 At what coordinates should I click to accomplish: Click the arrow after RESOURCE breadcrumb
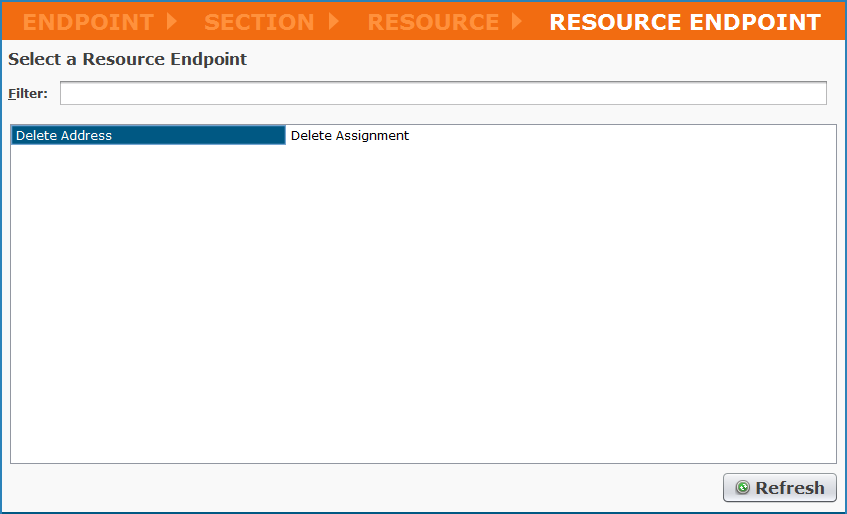(517, 21)
